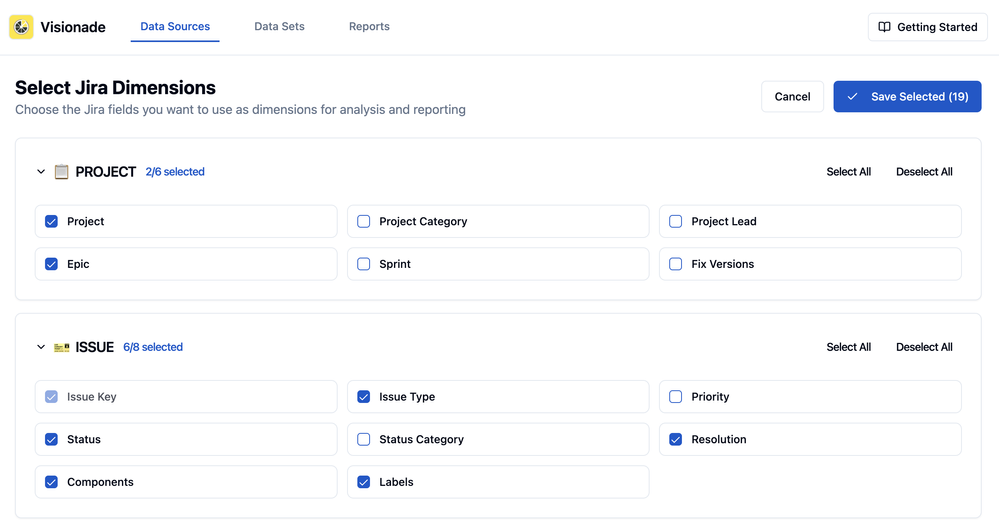Select the Data Sources tab
The height and width of the screenshot is (520, 999).
[175, 27]
